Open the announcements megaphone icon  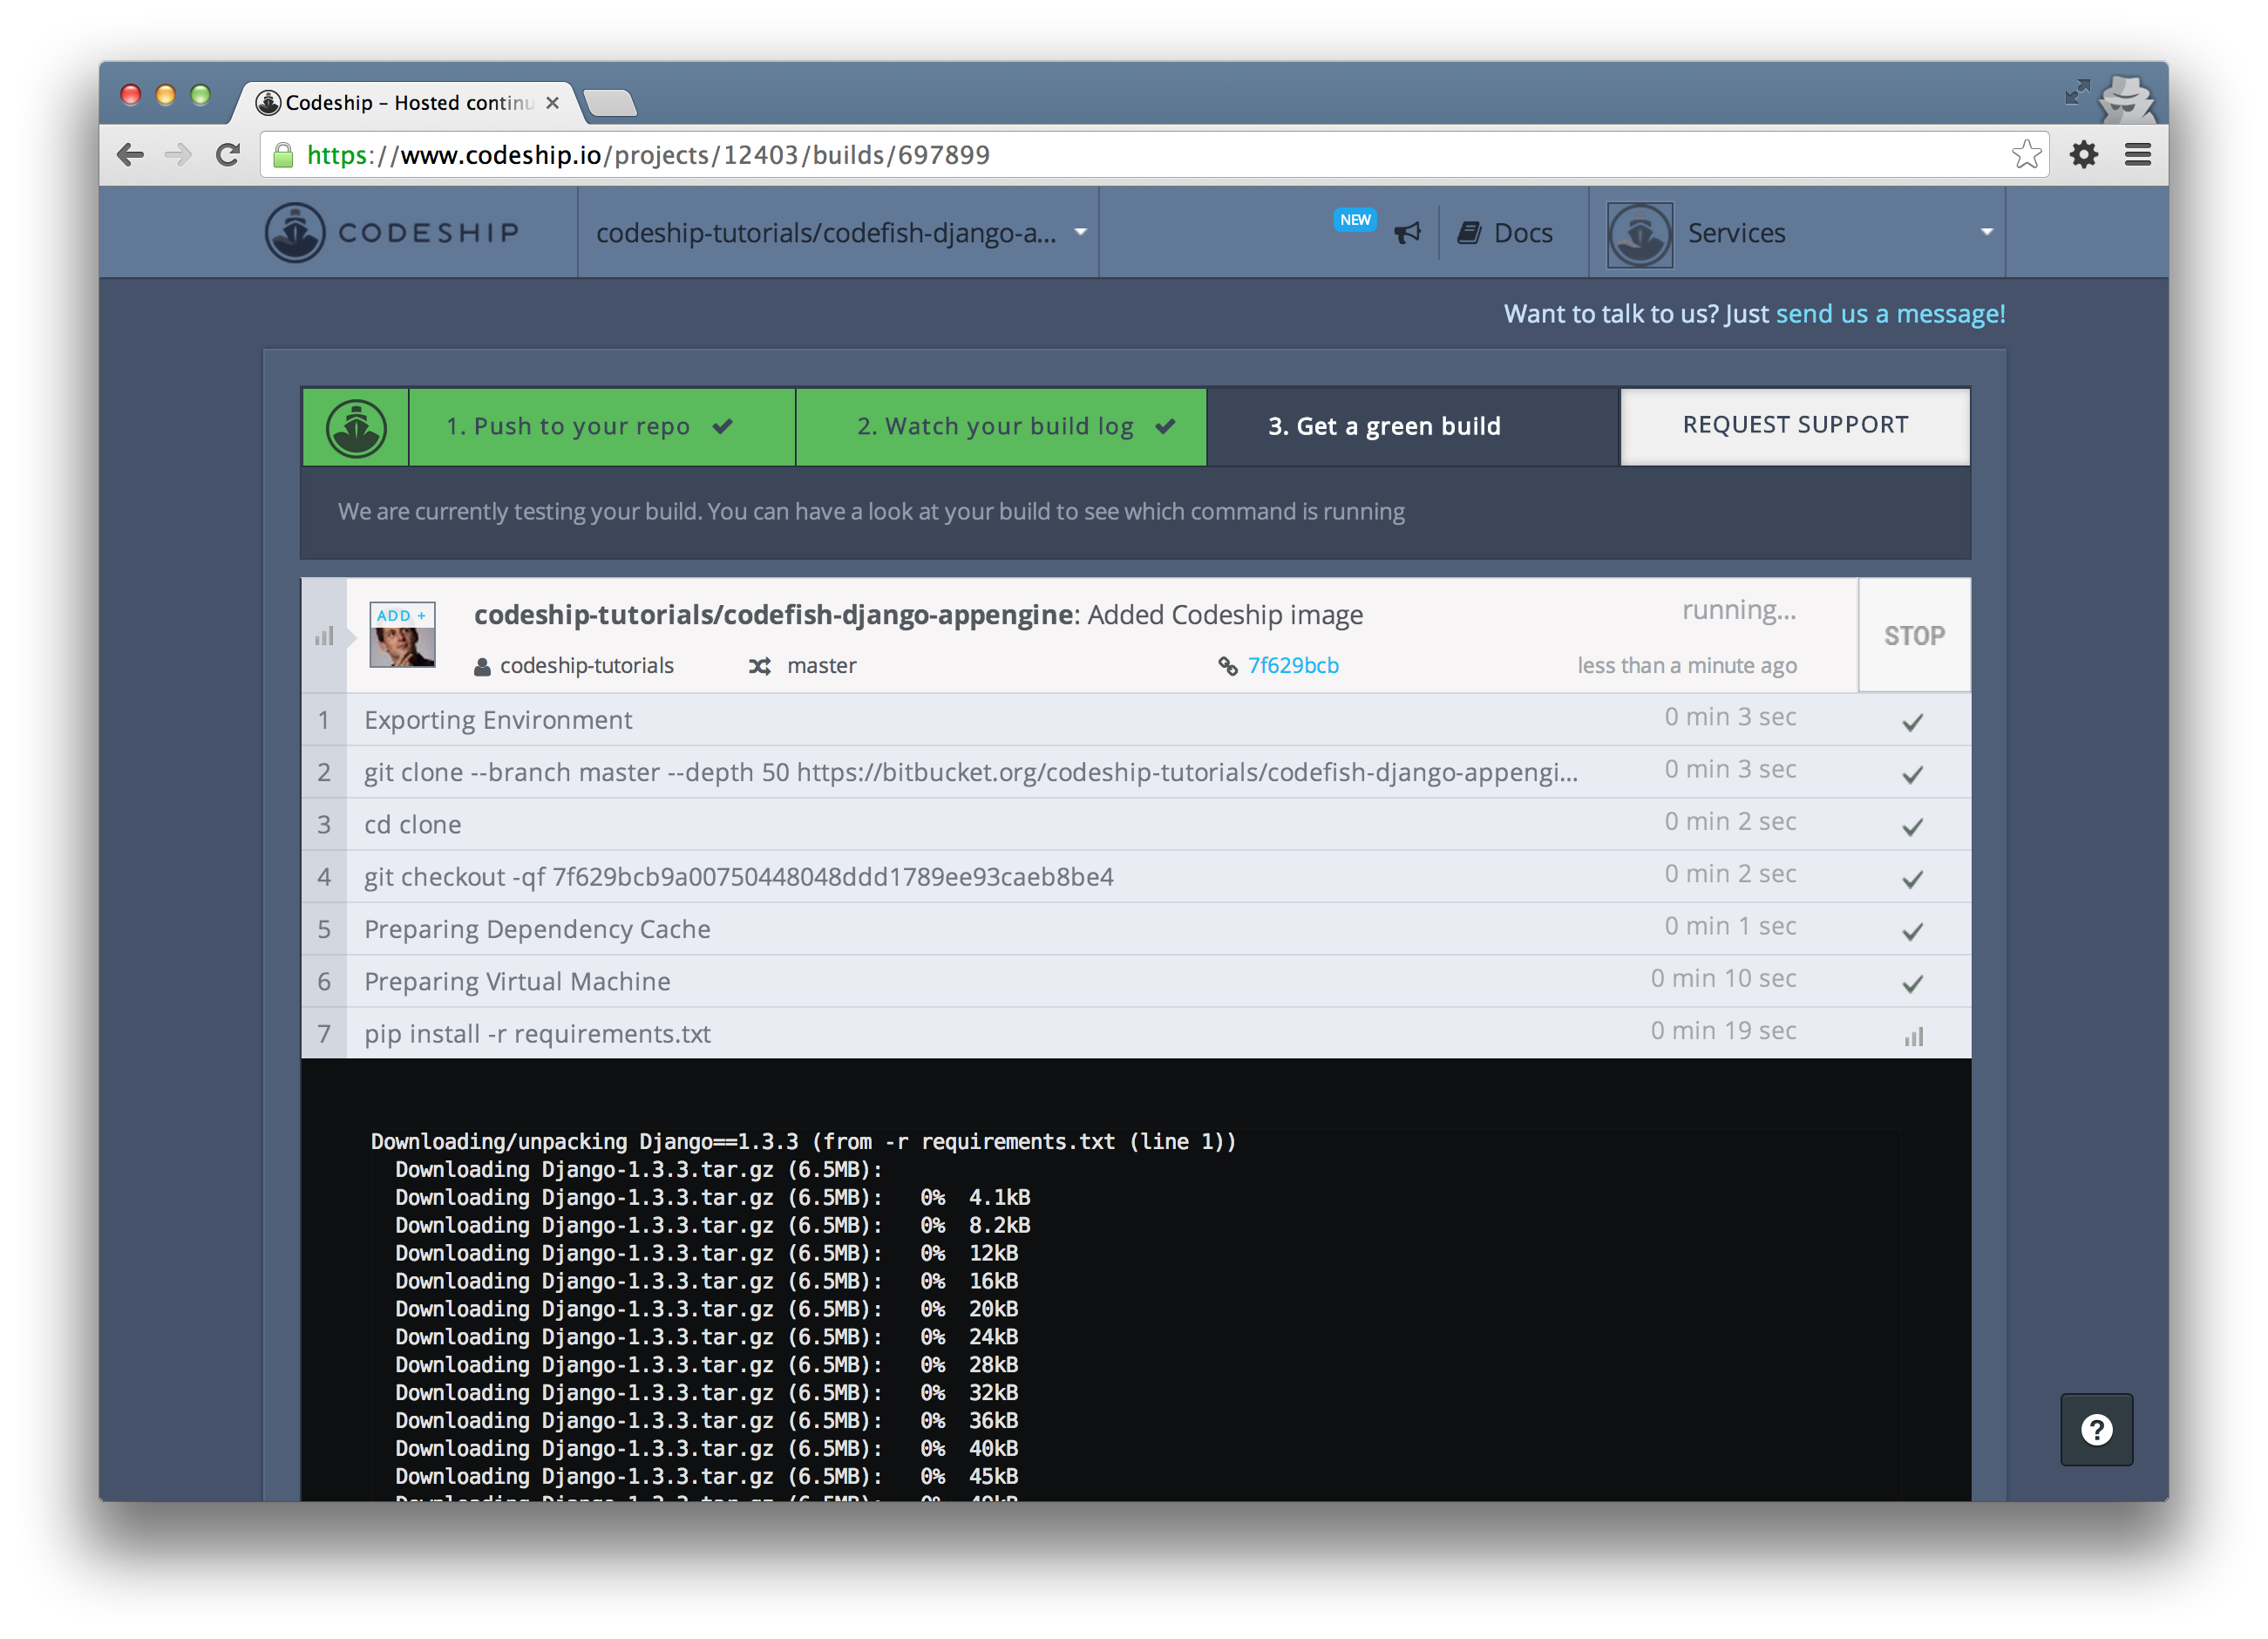pos(1407,233)
